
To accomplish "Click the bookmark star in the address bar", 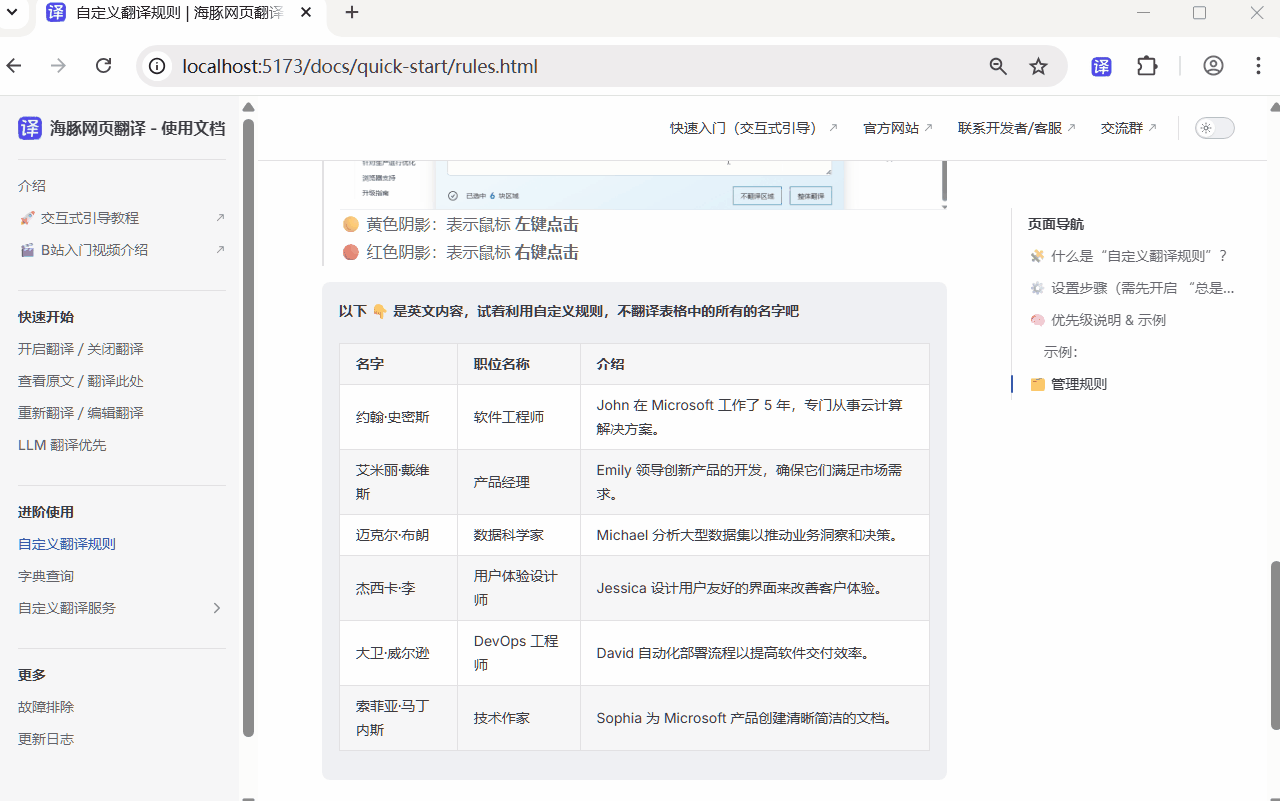I will click(x=1038, y=66).
